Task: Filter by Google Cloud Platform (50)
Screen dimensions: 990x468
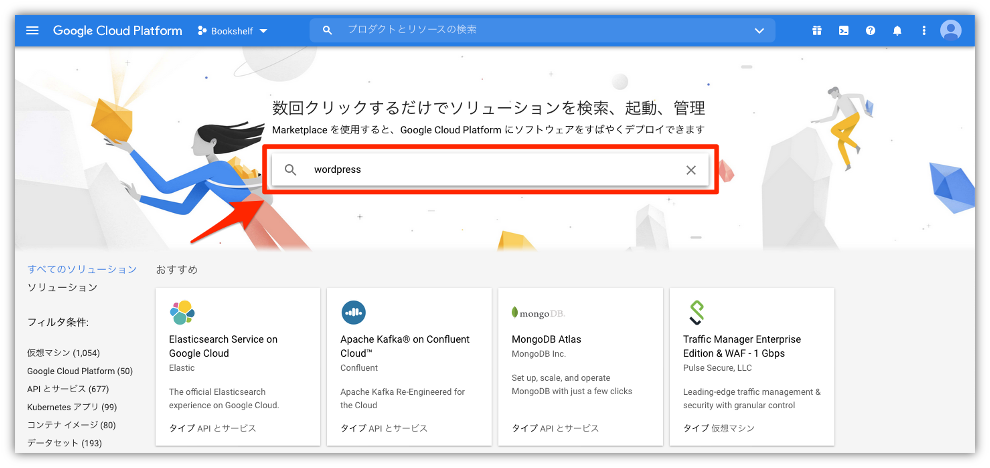Action: [80, 371]
